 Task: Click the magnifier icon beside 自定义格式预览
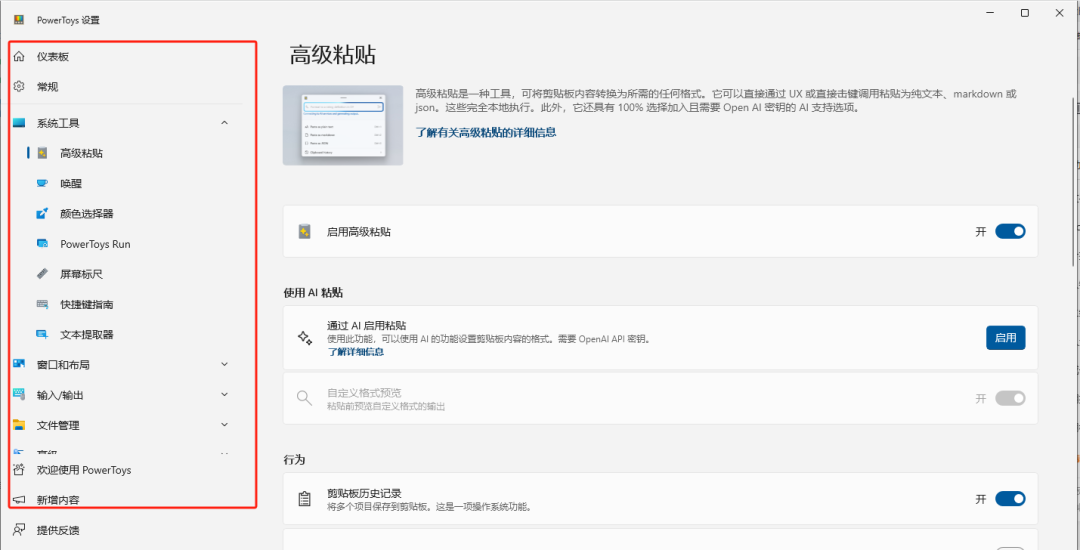[304, 398]
